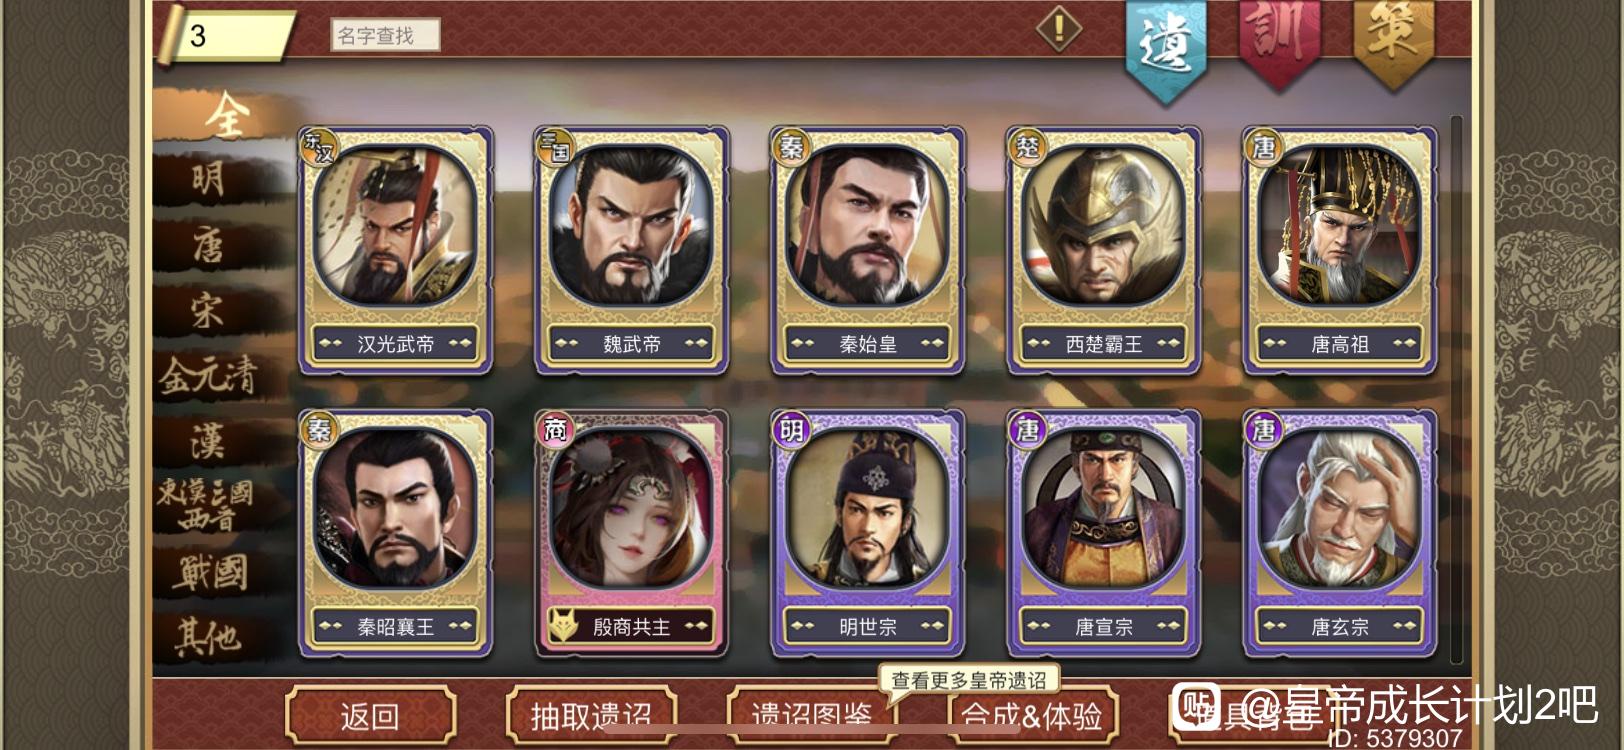The image size is (1624, 750).
Task: Select the 汉光武帝 emperor portrait
Action: (x=395, y=223)
